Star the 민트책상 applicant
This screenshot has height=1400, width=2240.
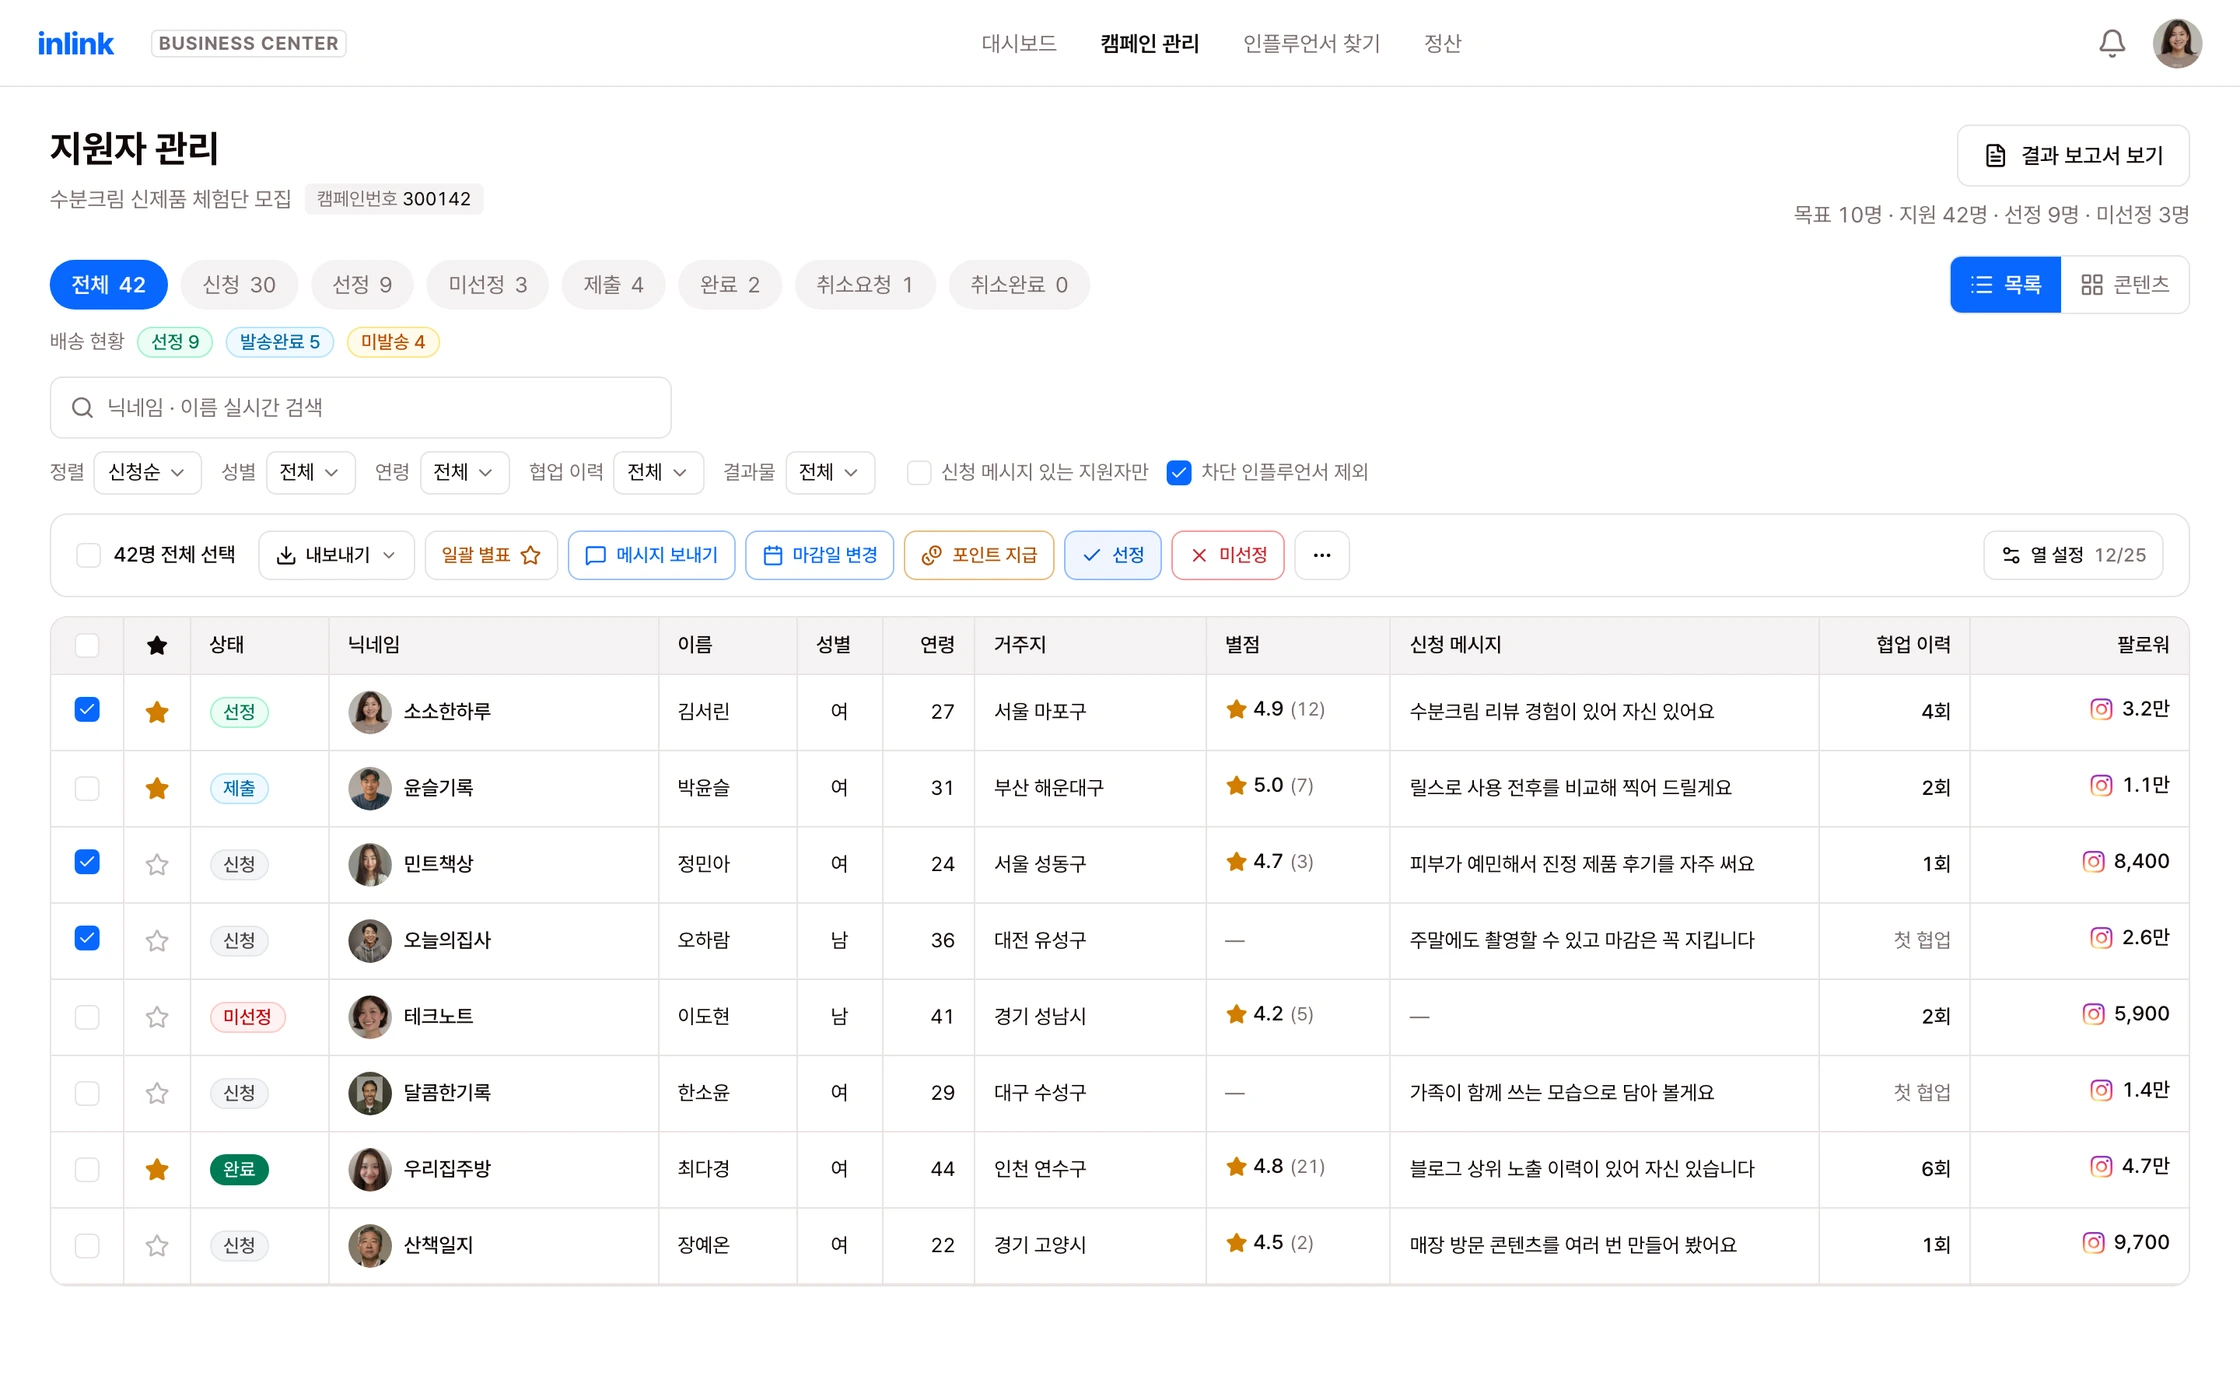click(x=157, y=864)
